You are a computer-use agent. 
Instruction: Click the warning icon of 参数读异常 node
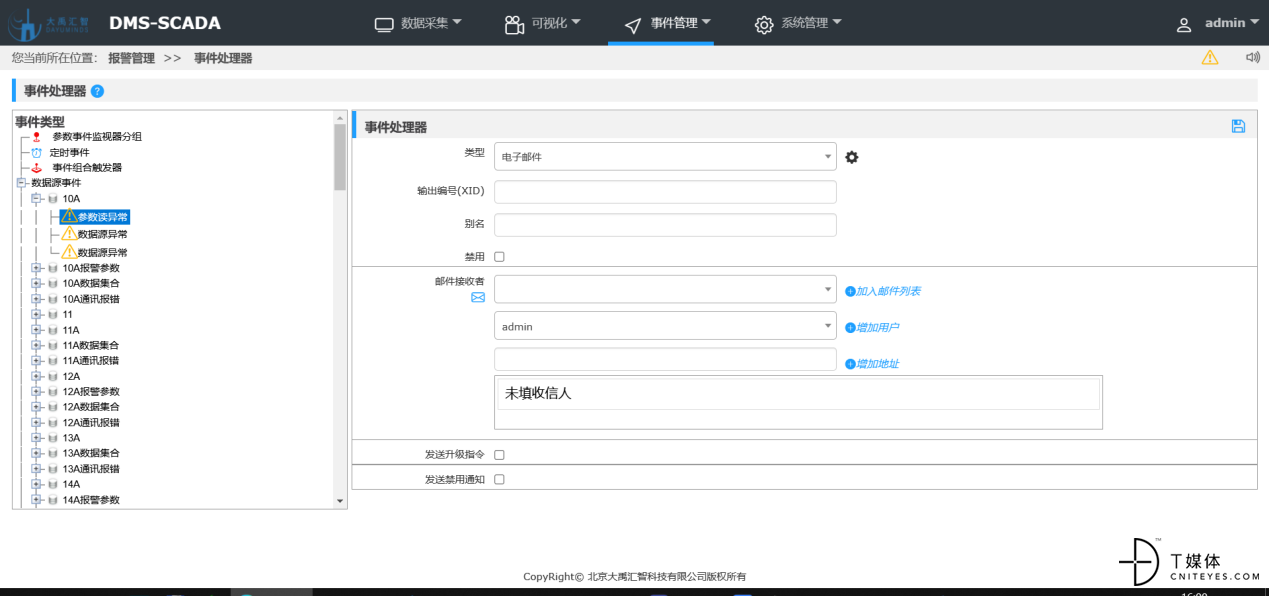[x=69, y=216]
